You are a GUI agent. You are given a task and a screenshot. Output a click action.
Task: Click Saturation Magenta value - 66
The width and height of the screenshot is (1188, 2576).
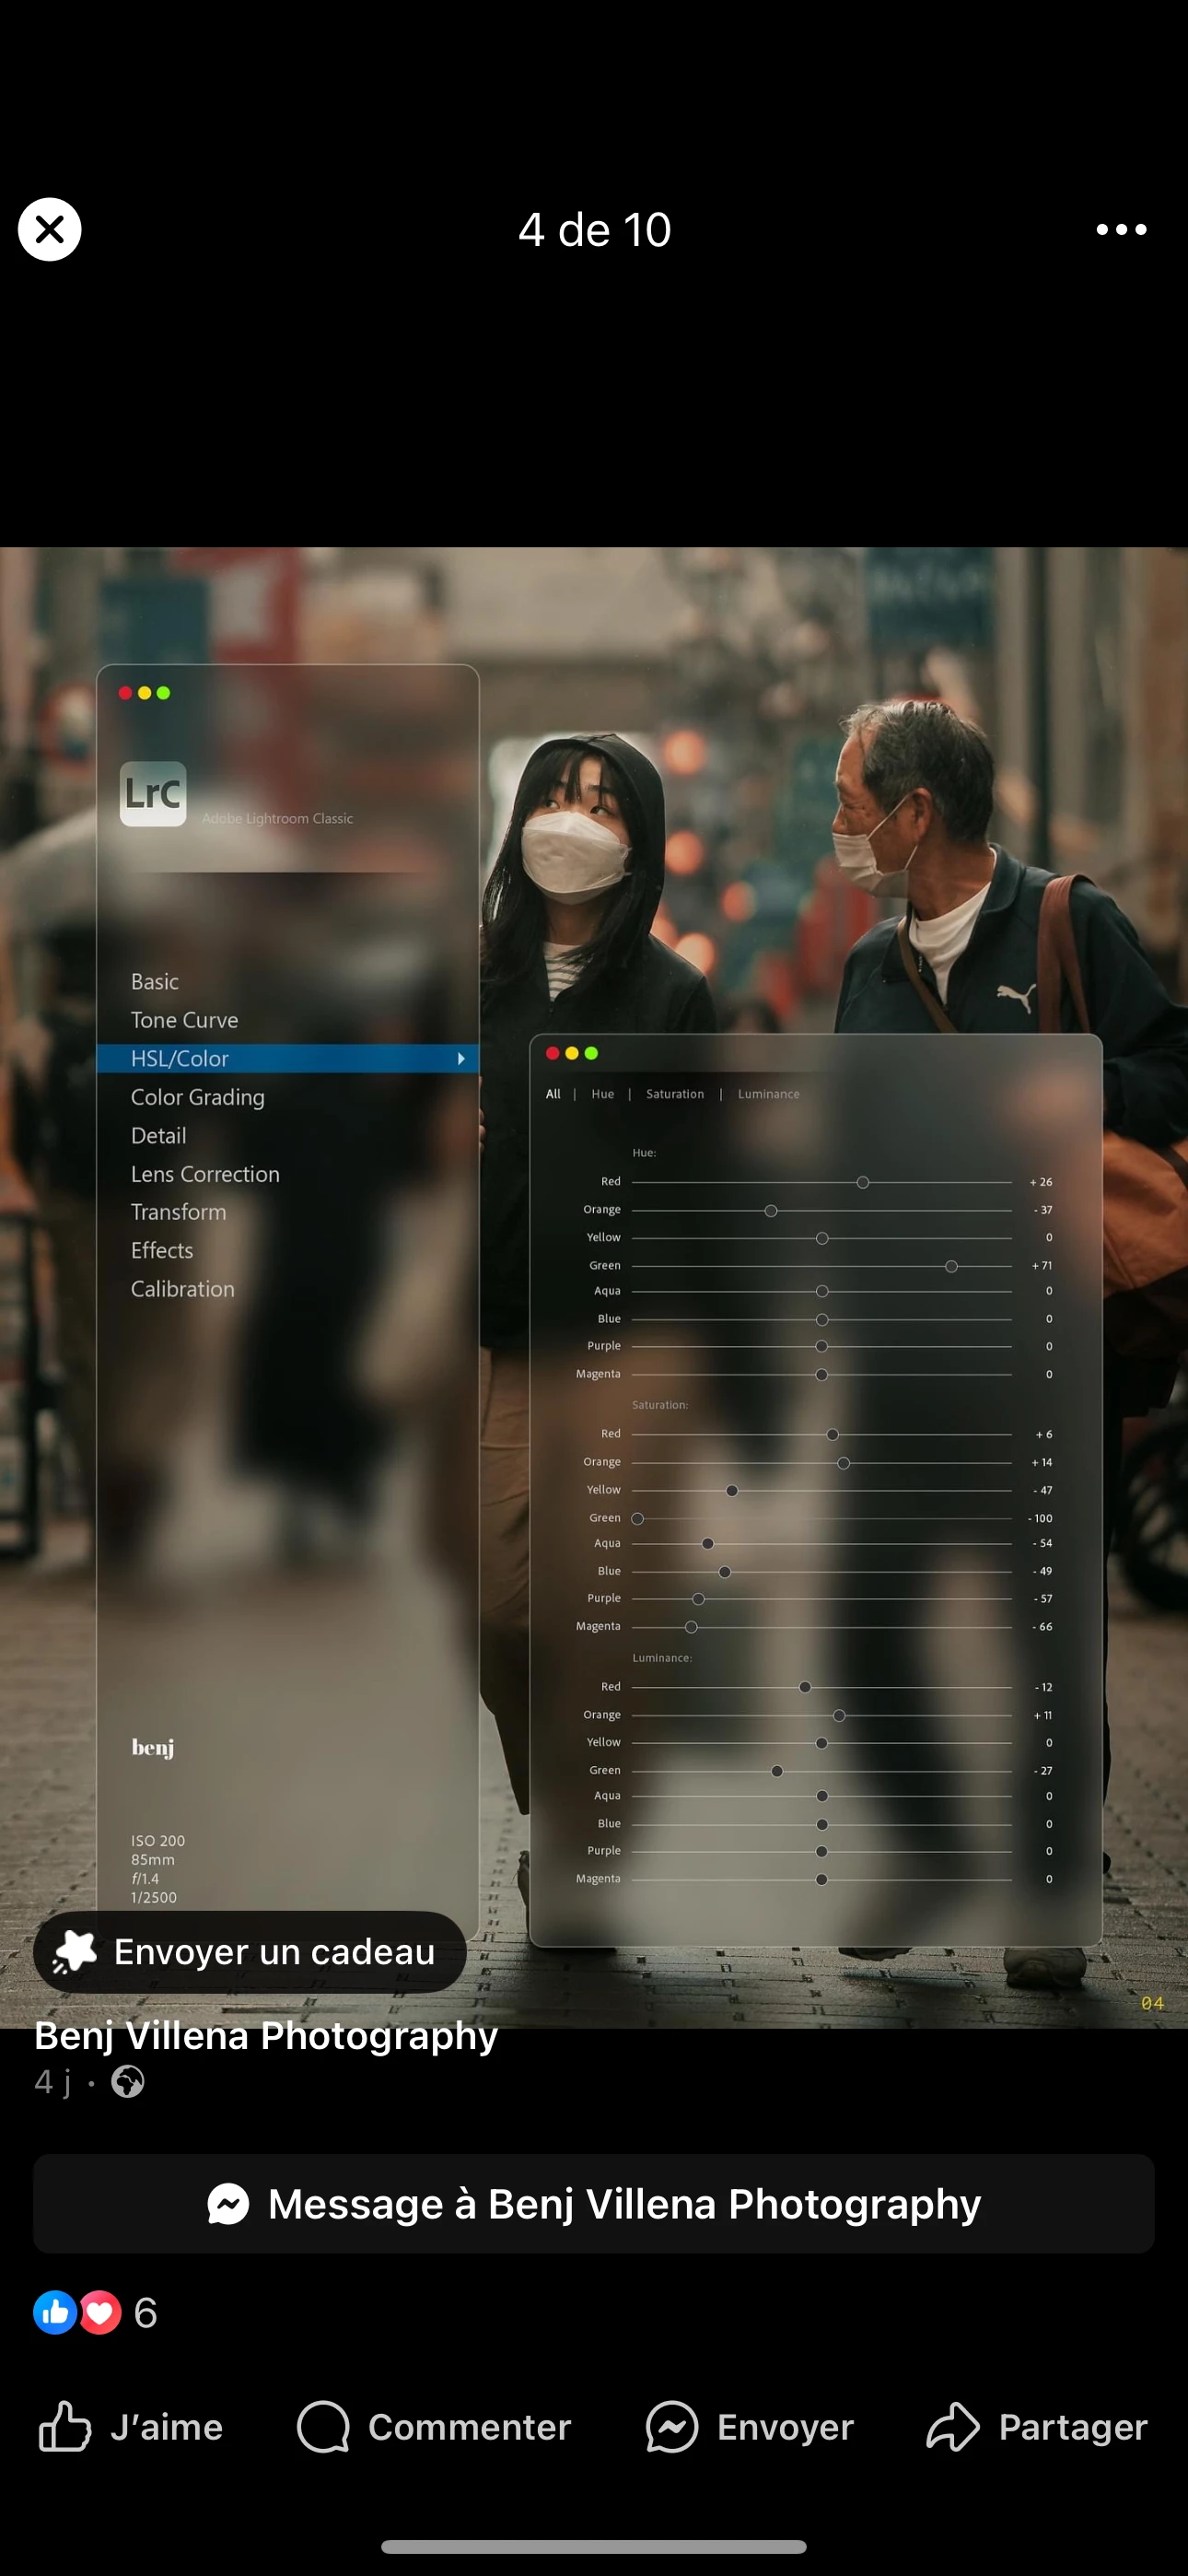[x=1042, y=1627]
